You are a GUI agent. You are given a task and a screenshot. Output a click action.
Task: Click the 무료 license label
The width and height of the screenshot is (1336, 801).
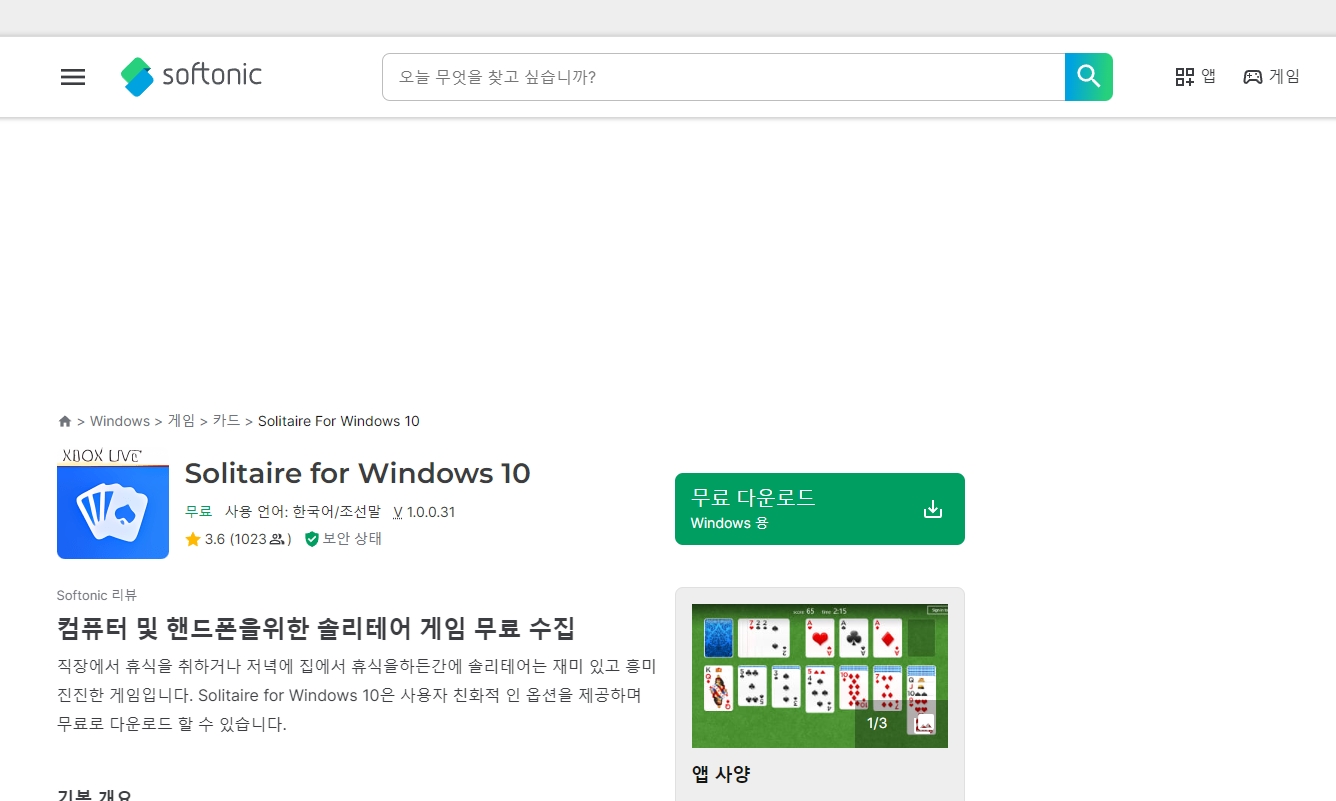click(199, 511)
